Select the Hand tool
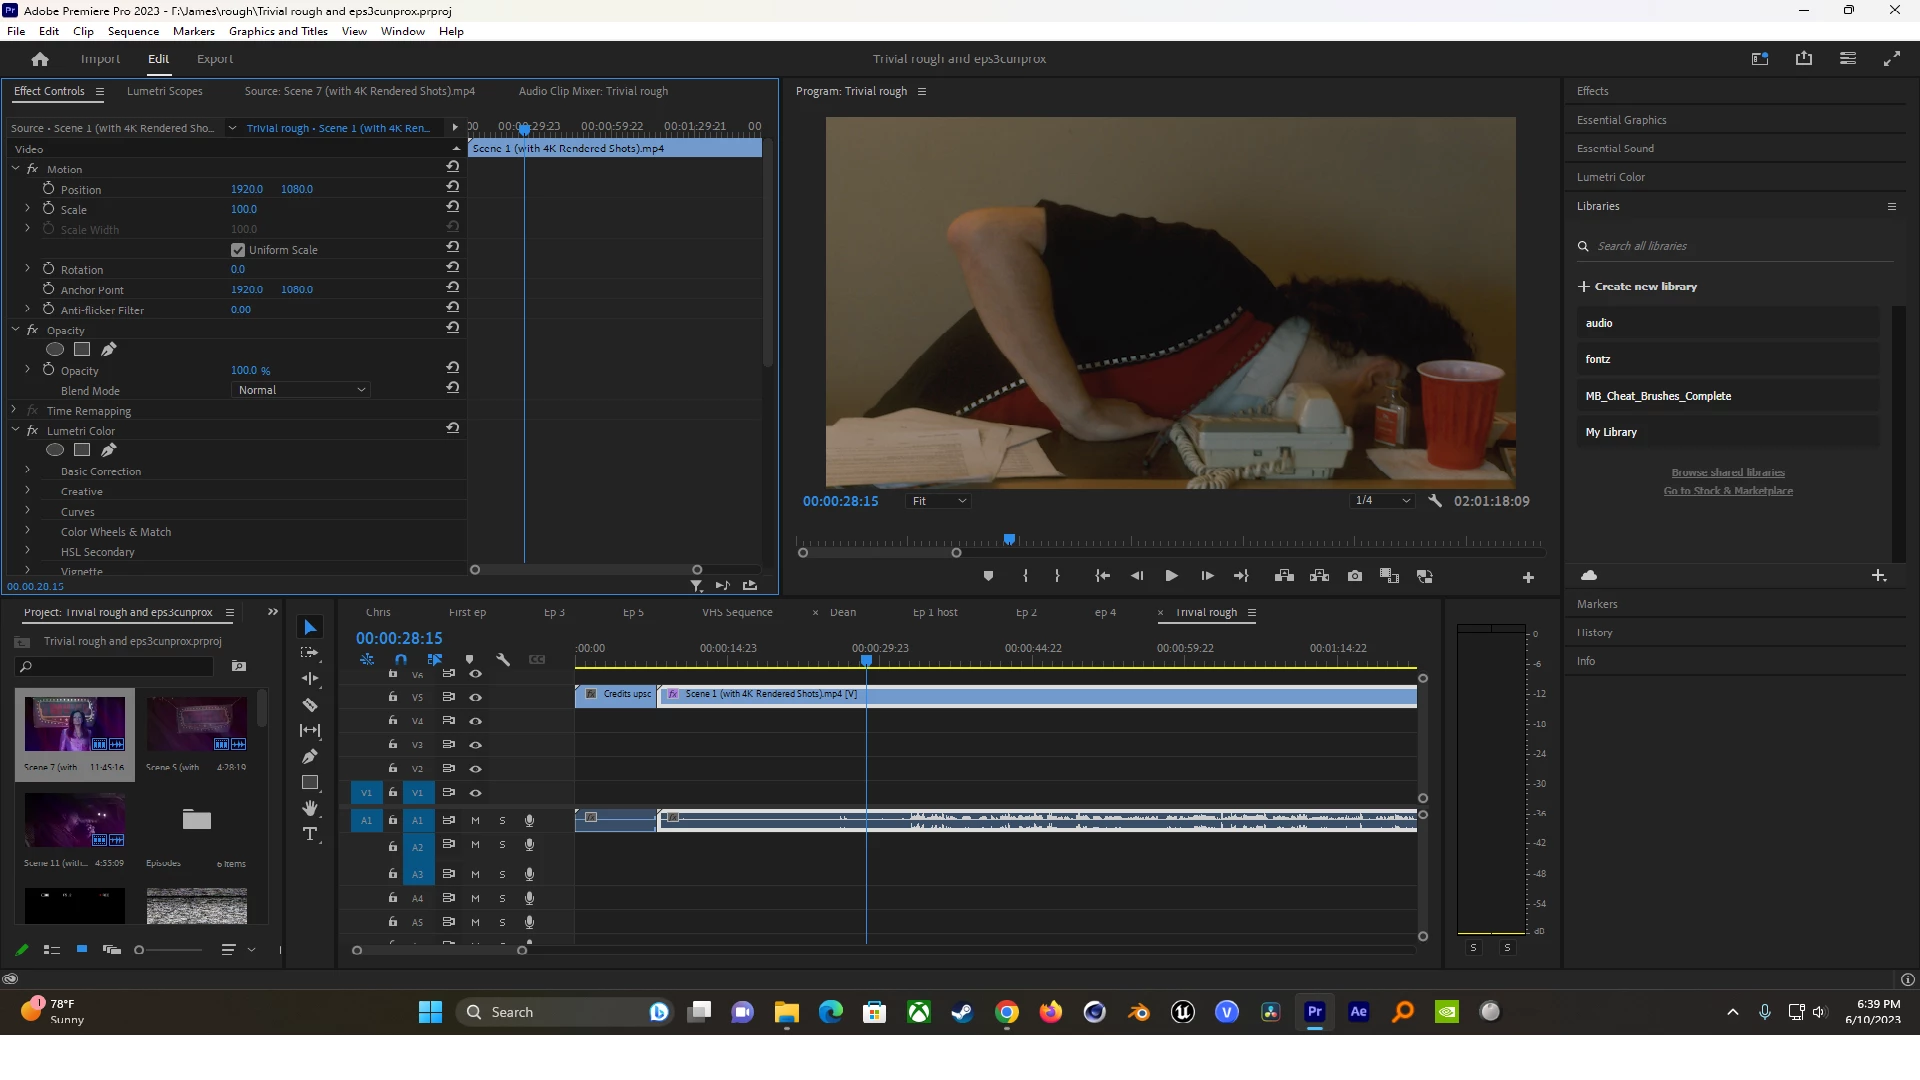Image resolution: width=1920 pixels, height=1080 pixels. pos(310,808)
